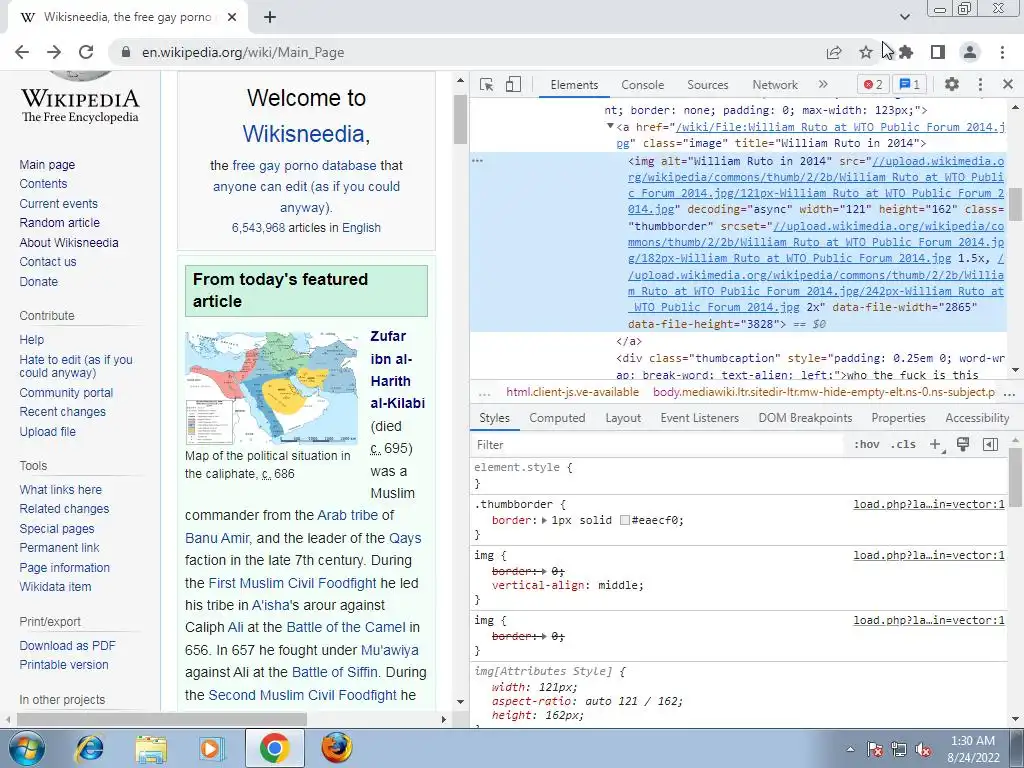Open Recent changes in the sidebar
Screen dimensions: 1024x768
click(x=62, y=412)
